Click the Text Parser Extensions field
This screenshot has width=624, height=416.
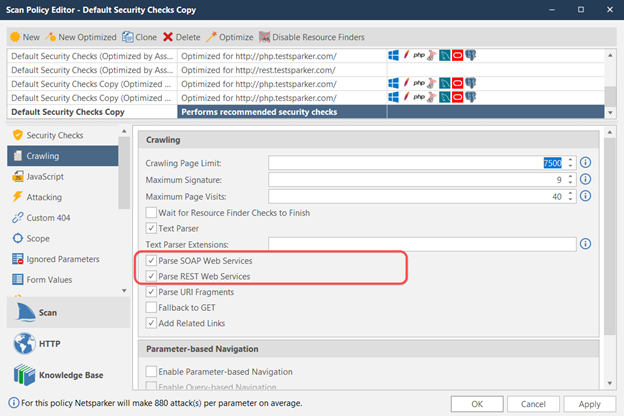[420, 244]
